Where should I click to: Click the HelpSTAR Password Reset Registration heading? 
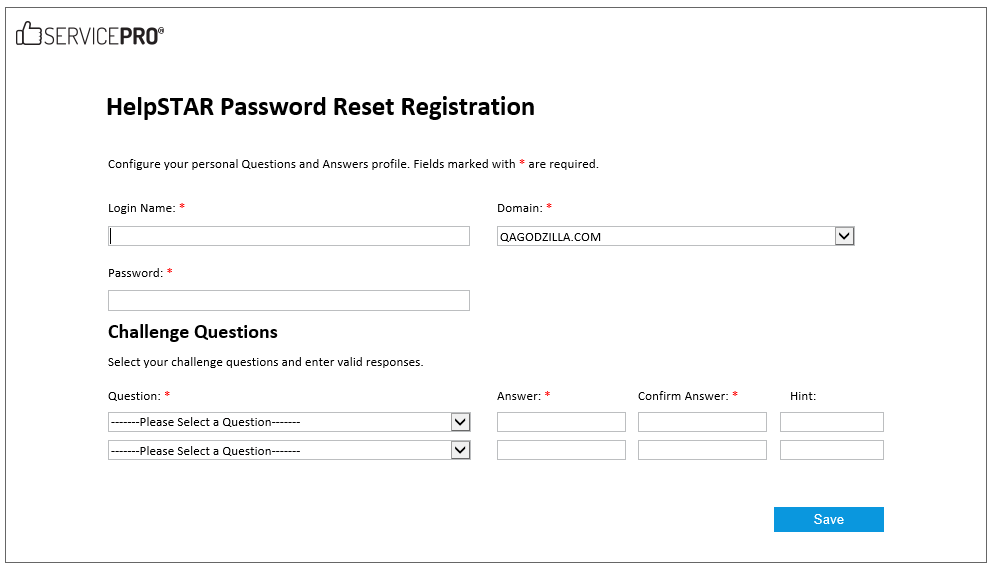coord(320,107)
